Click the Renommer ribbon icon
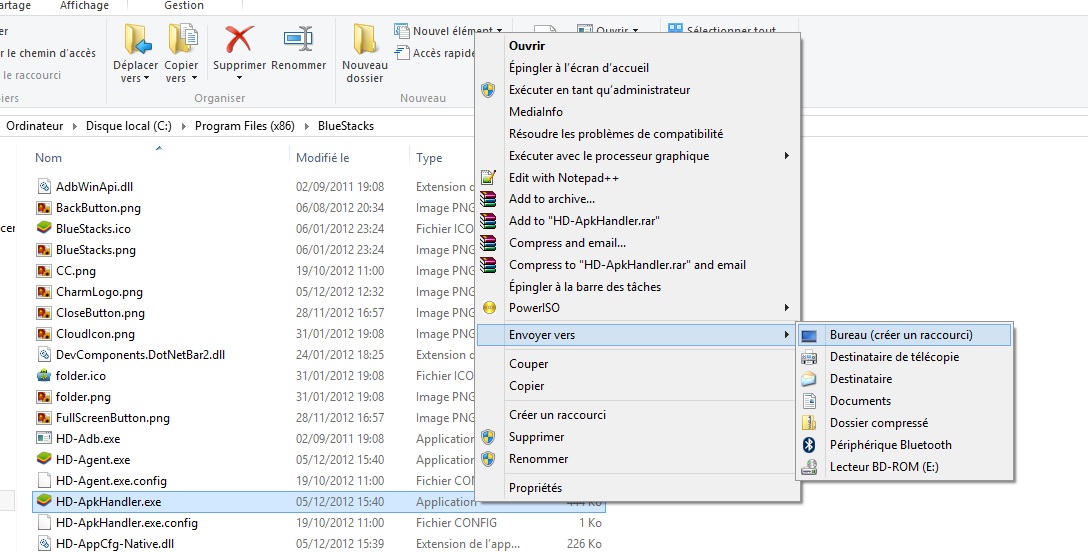1088x552 pixels. (x=299, y=40)
